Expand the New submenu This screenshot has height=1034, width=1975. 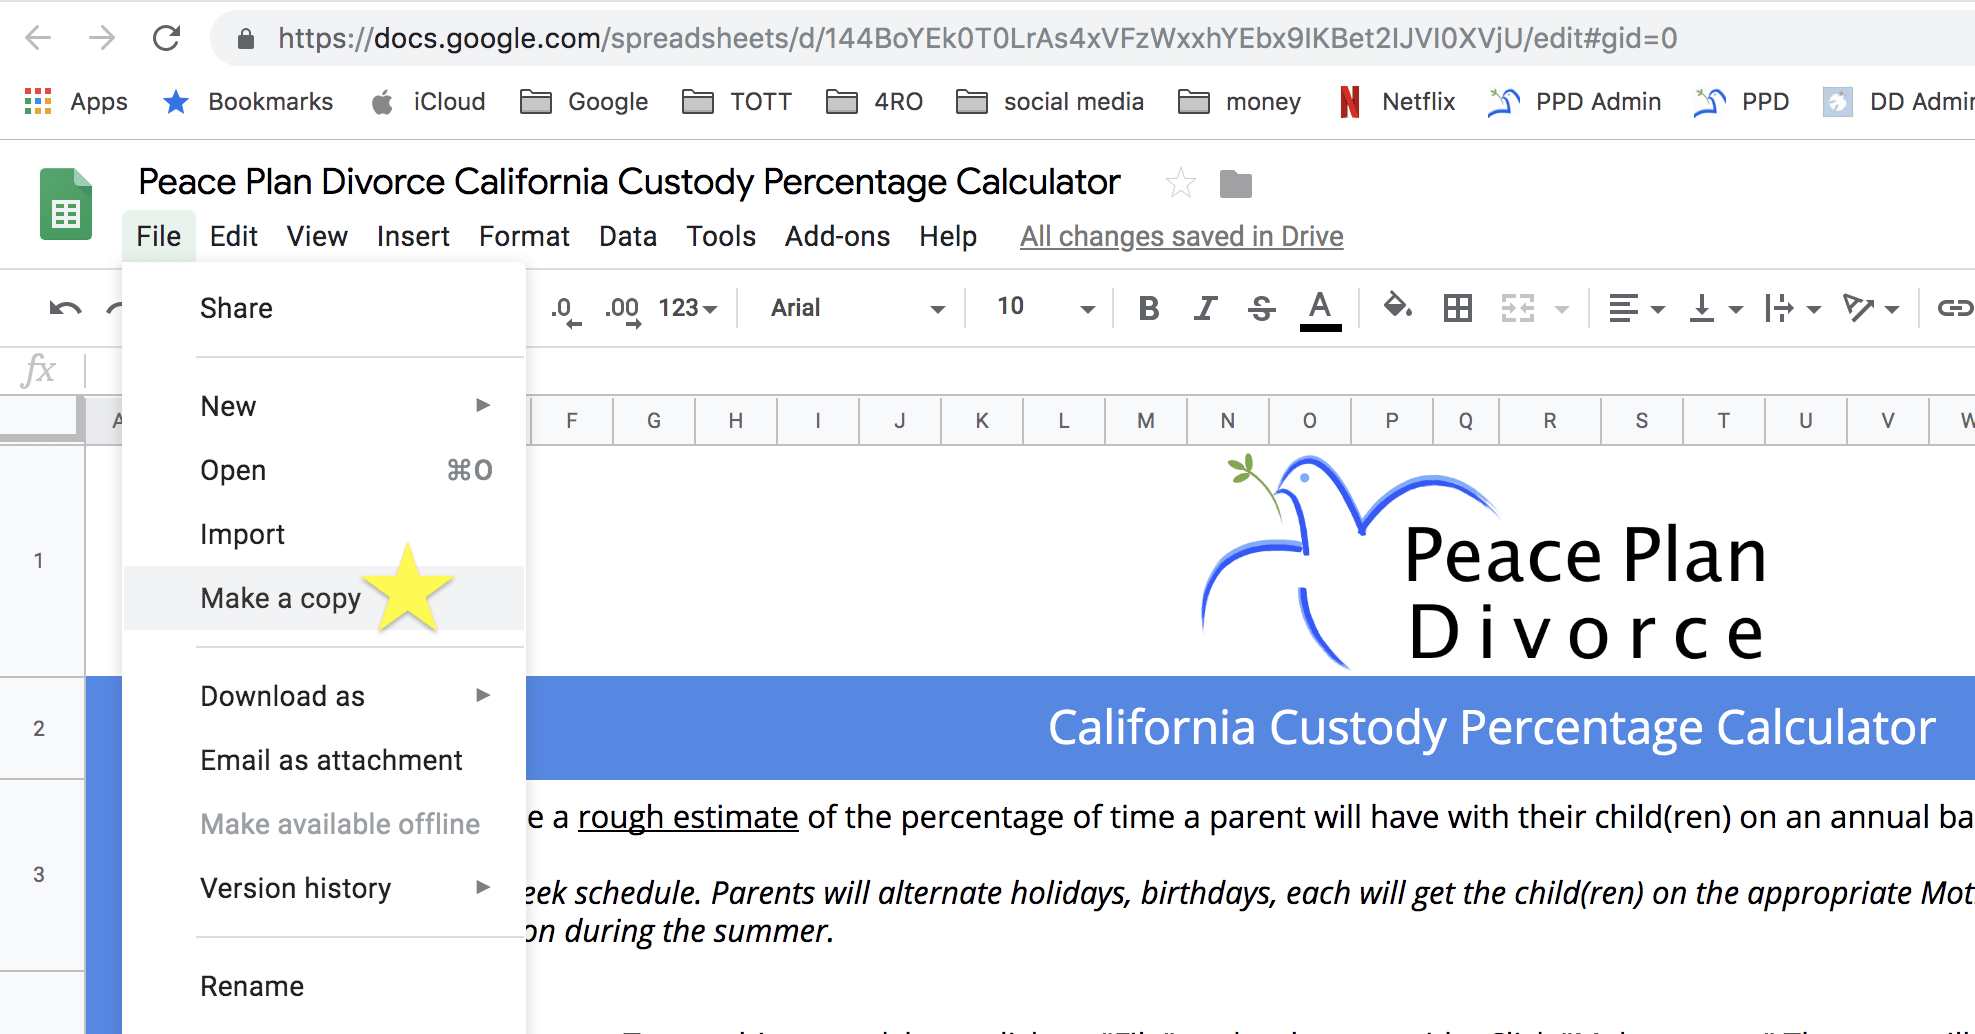[324, 406]
